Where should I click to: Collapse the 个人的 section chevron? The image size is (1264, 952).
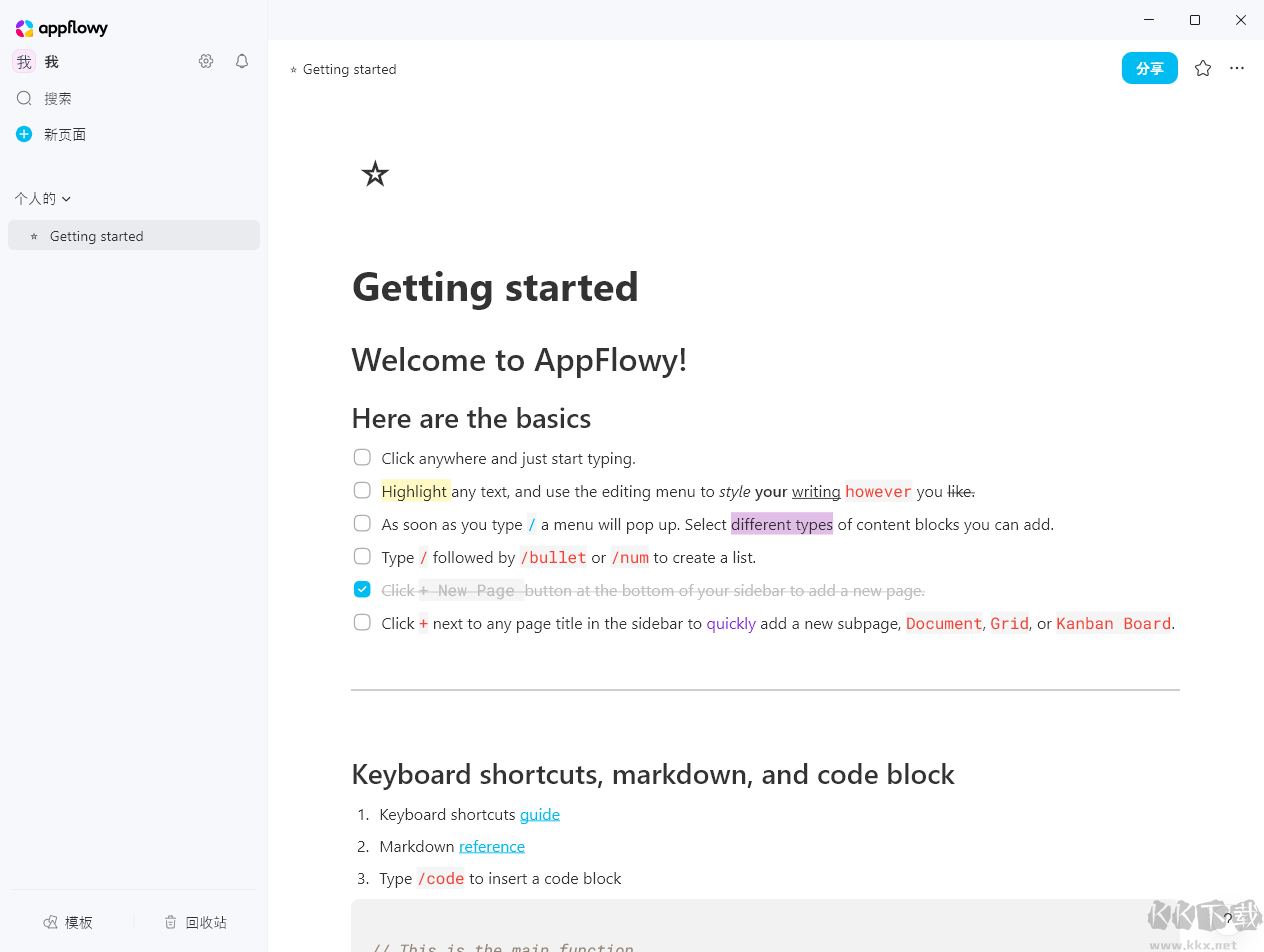(x=66, y=198)
